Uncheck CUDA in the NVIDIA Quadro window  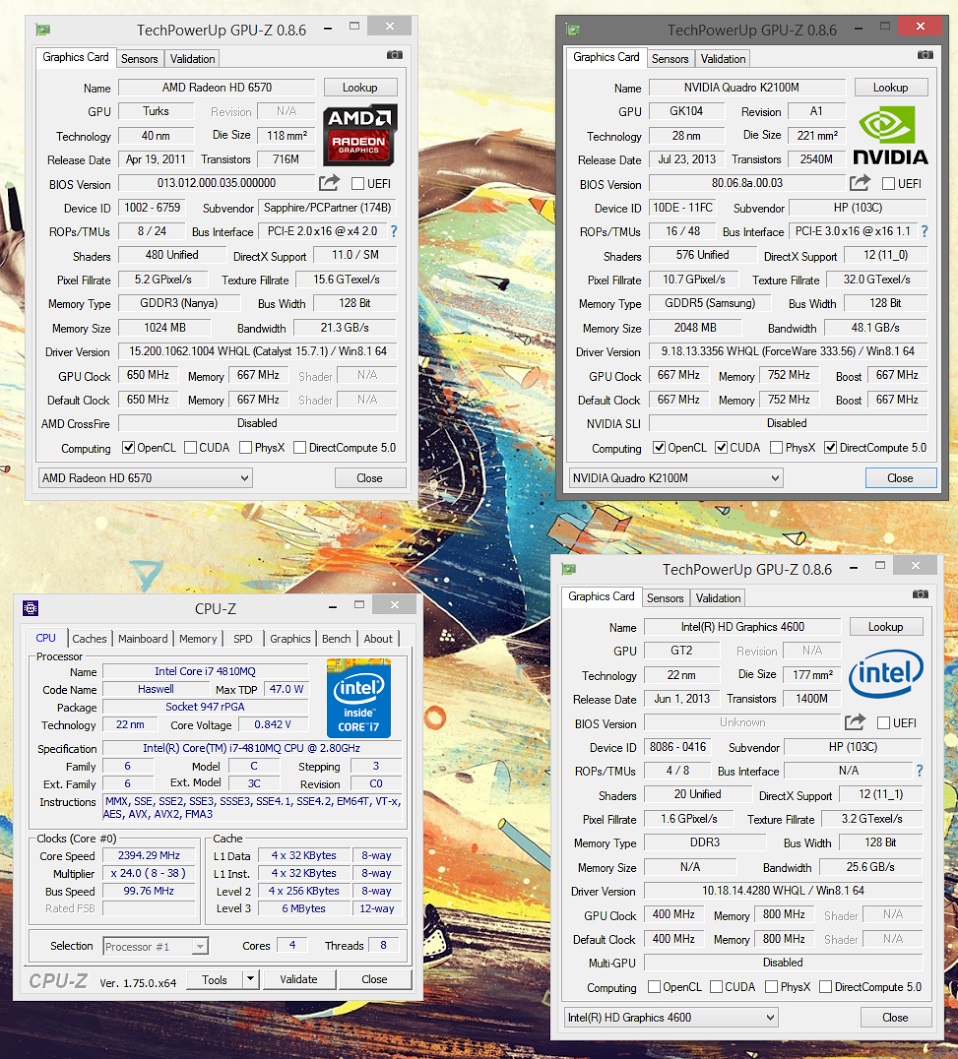pos(722,447)
